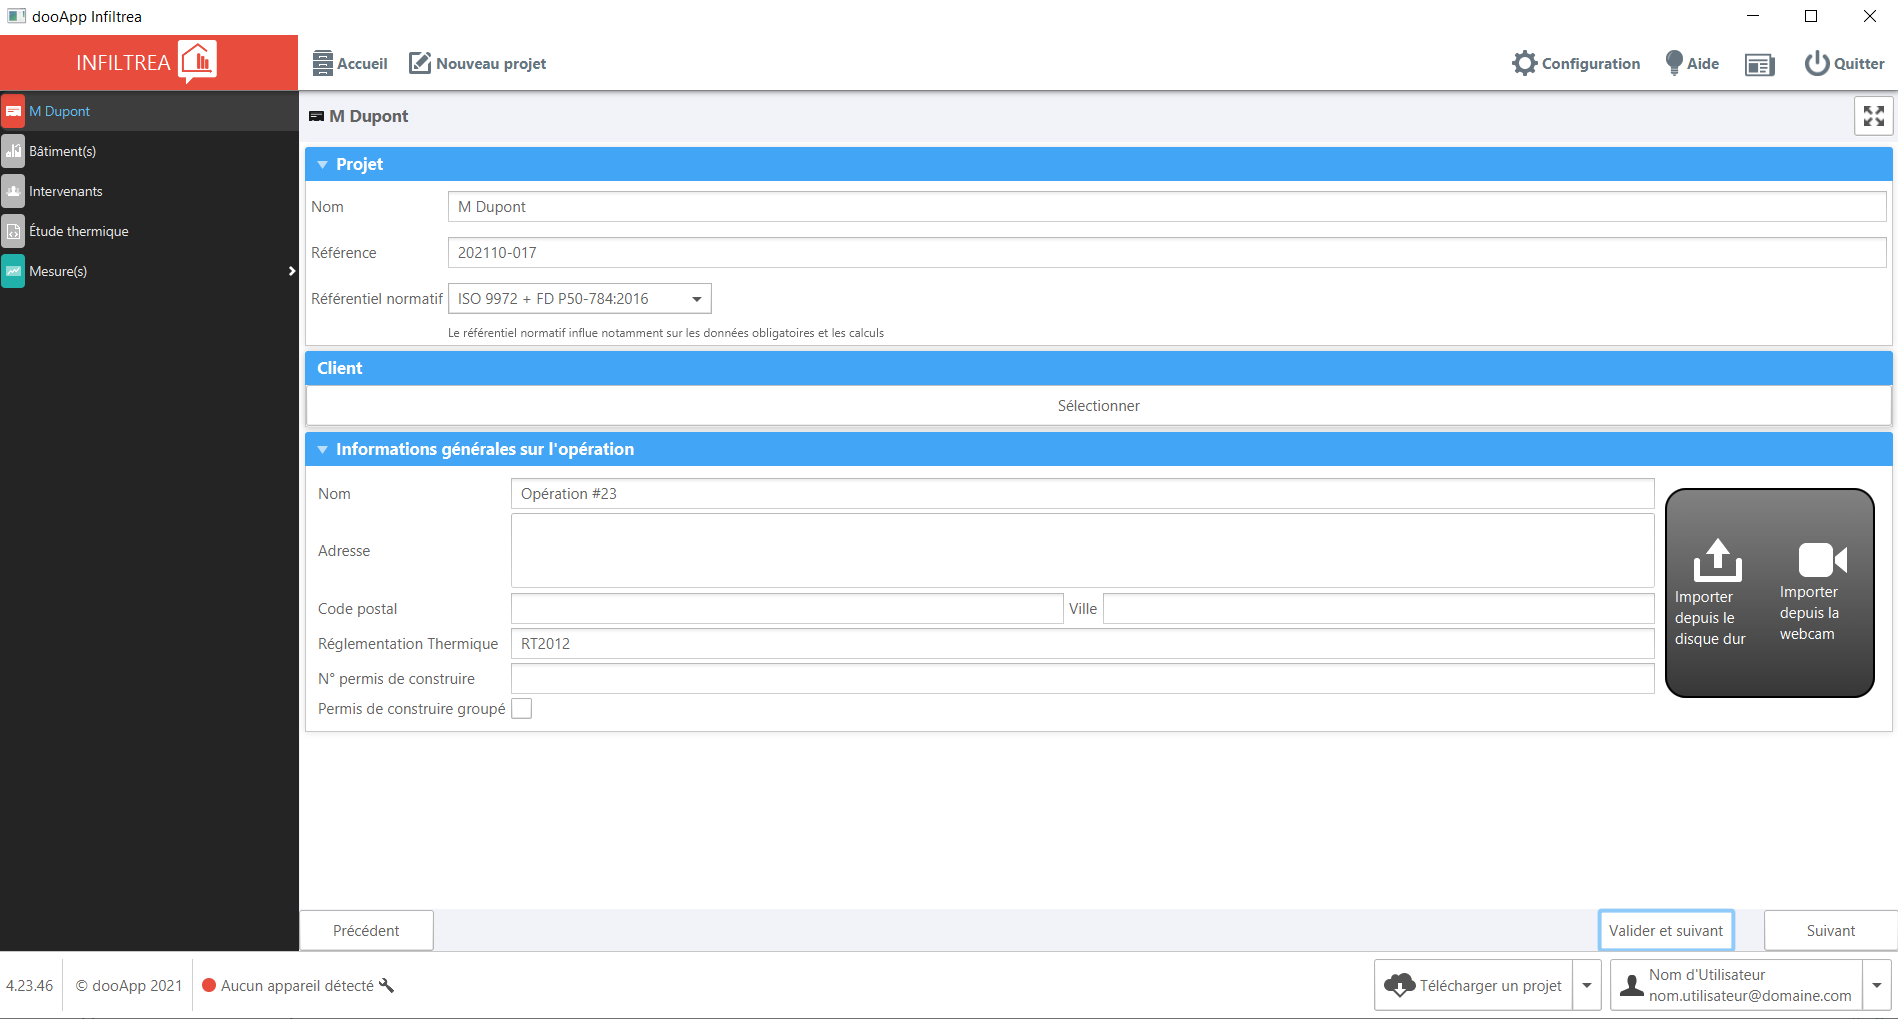Click © dooApp 2021 text
This screenshot has height=1019, width=1898.
(x=129, y=986)
